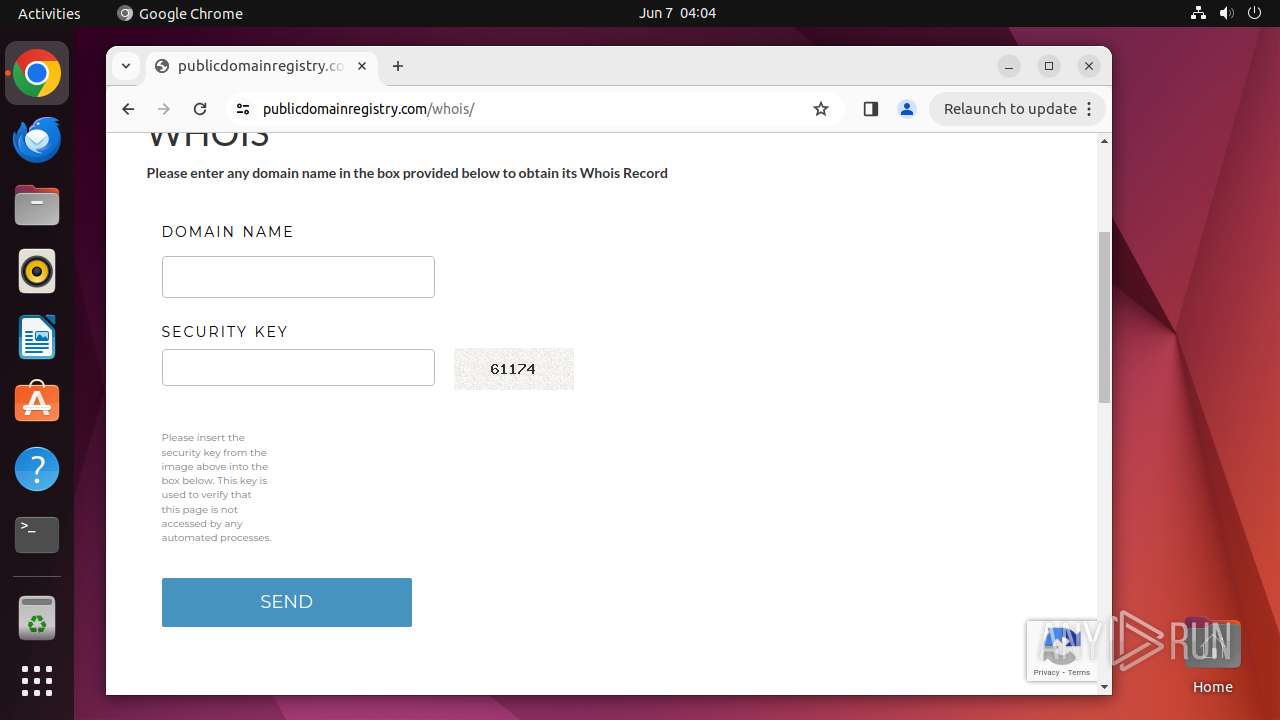Focus the Security Key input field

[298, 367]
